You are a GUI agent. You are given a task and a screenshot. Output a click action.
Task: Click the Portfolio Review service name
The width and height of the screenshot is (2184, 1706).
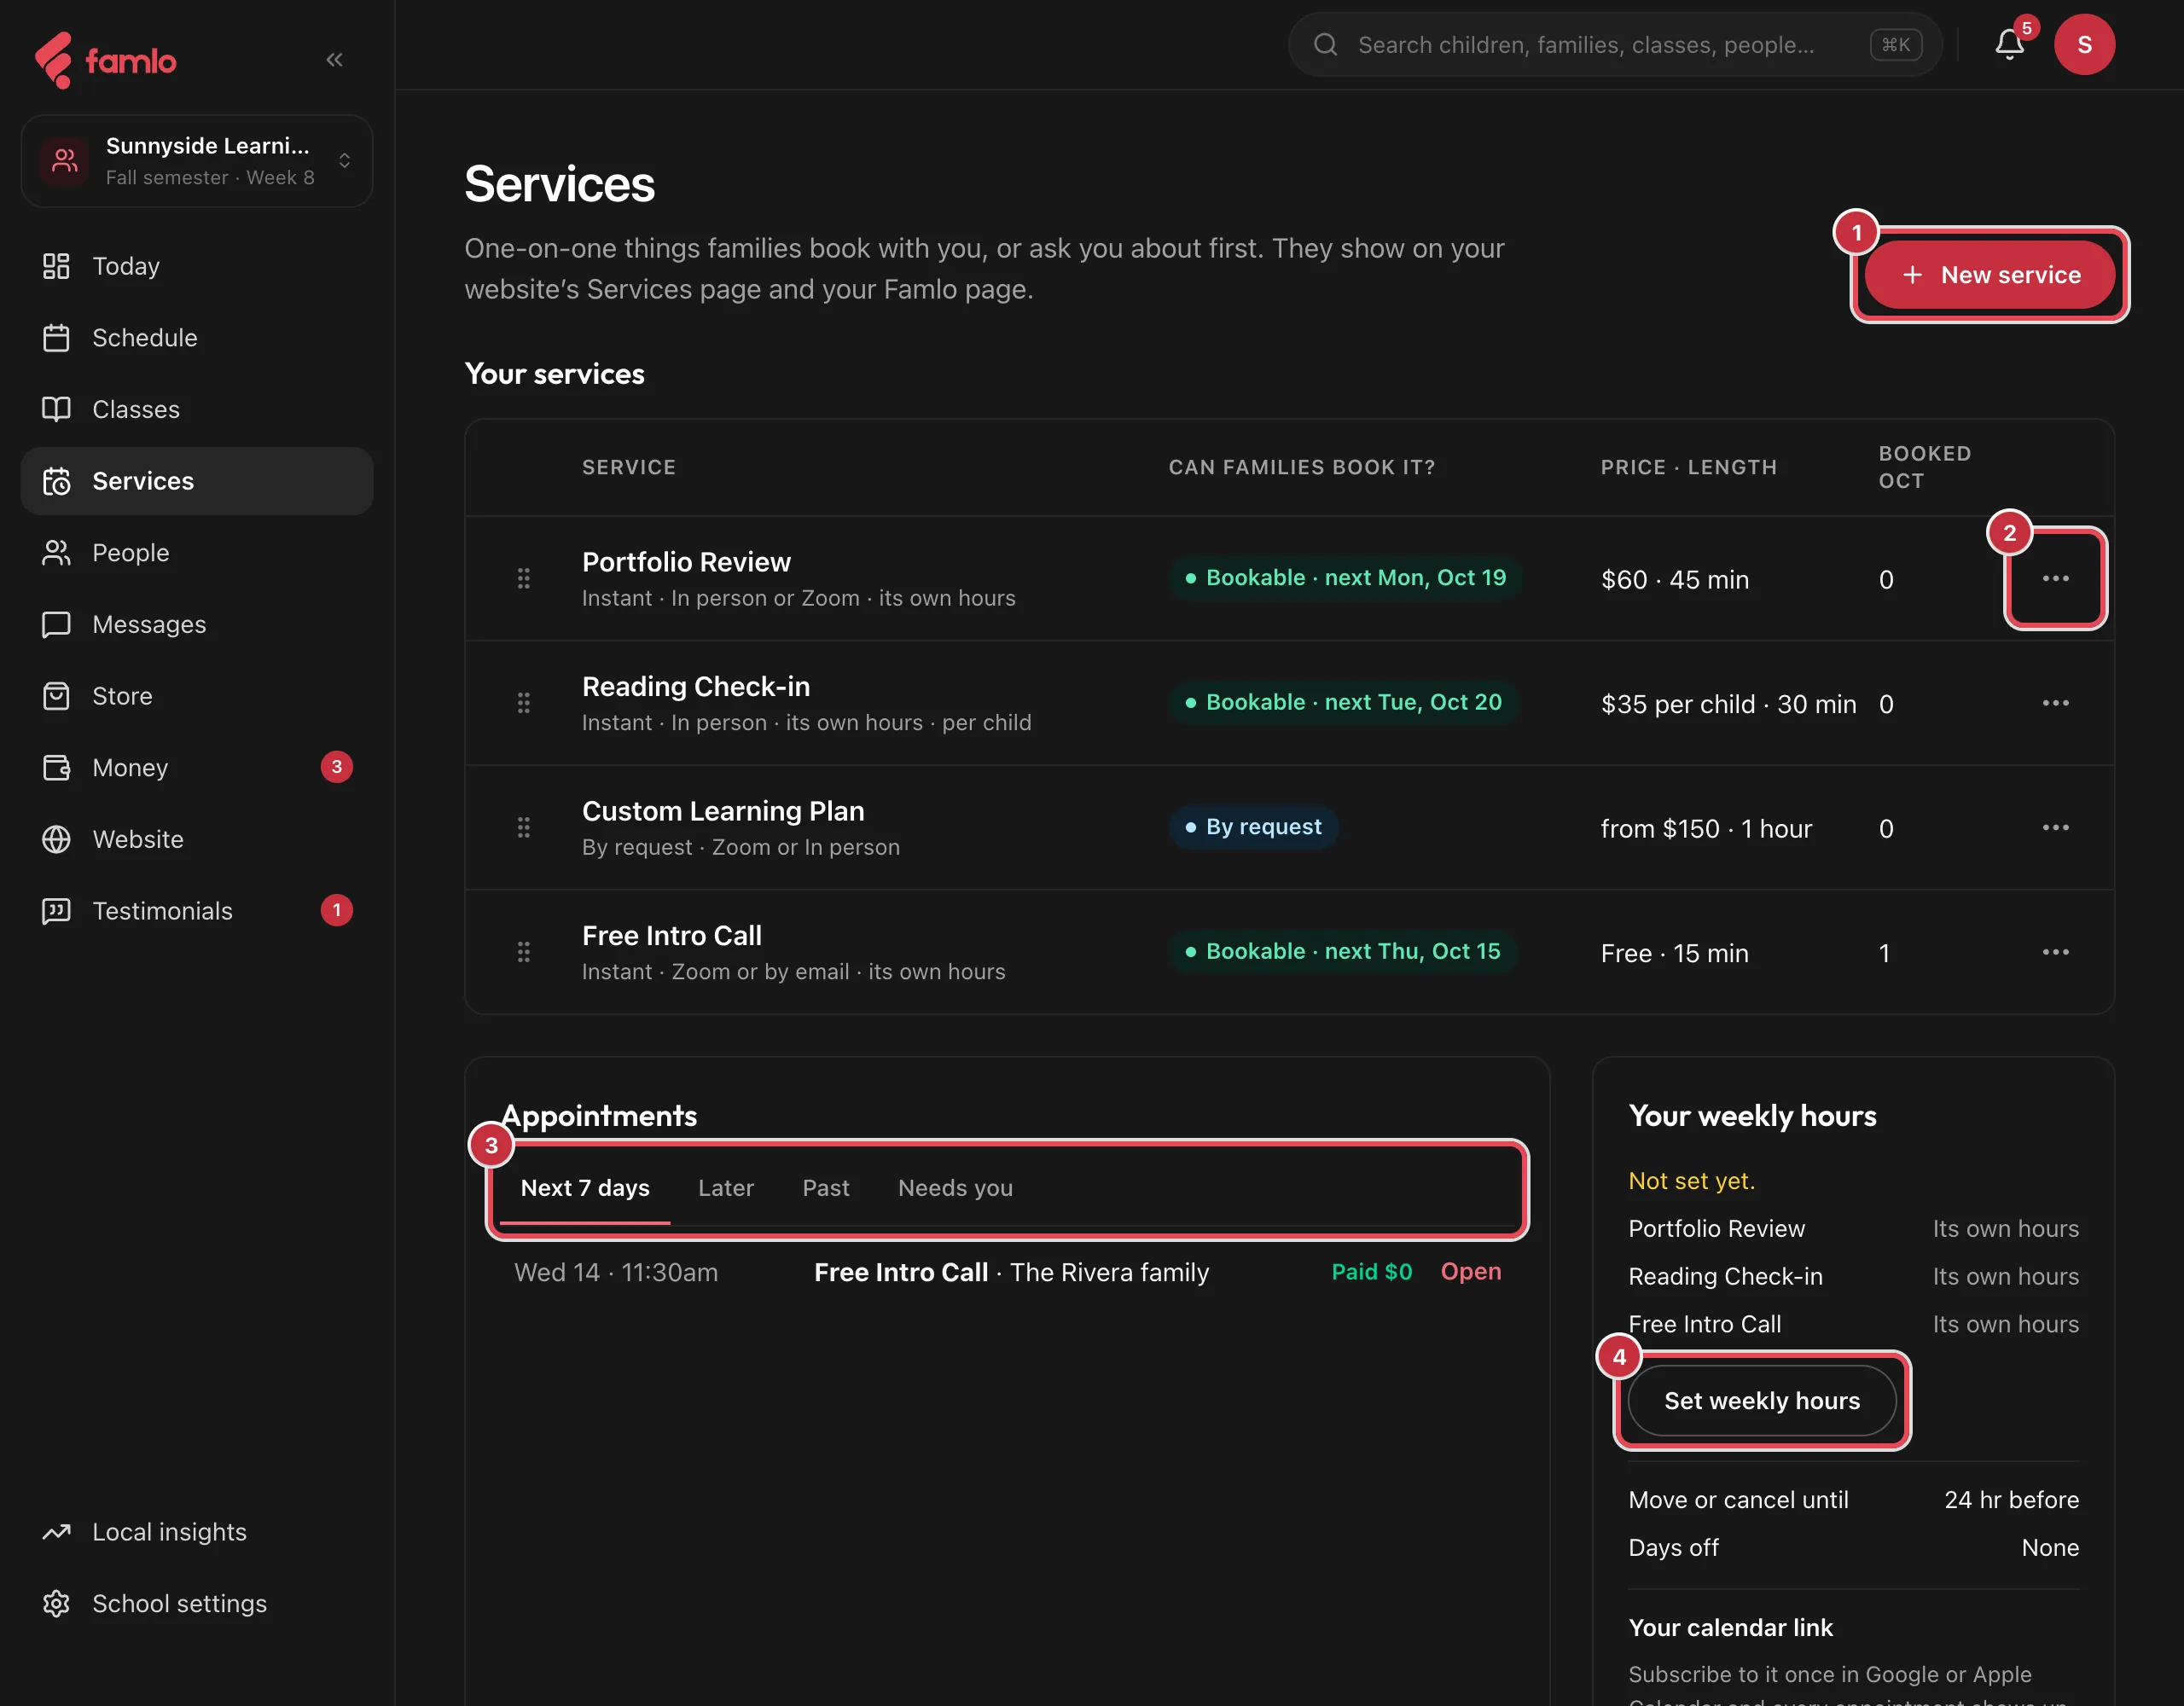686,562
